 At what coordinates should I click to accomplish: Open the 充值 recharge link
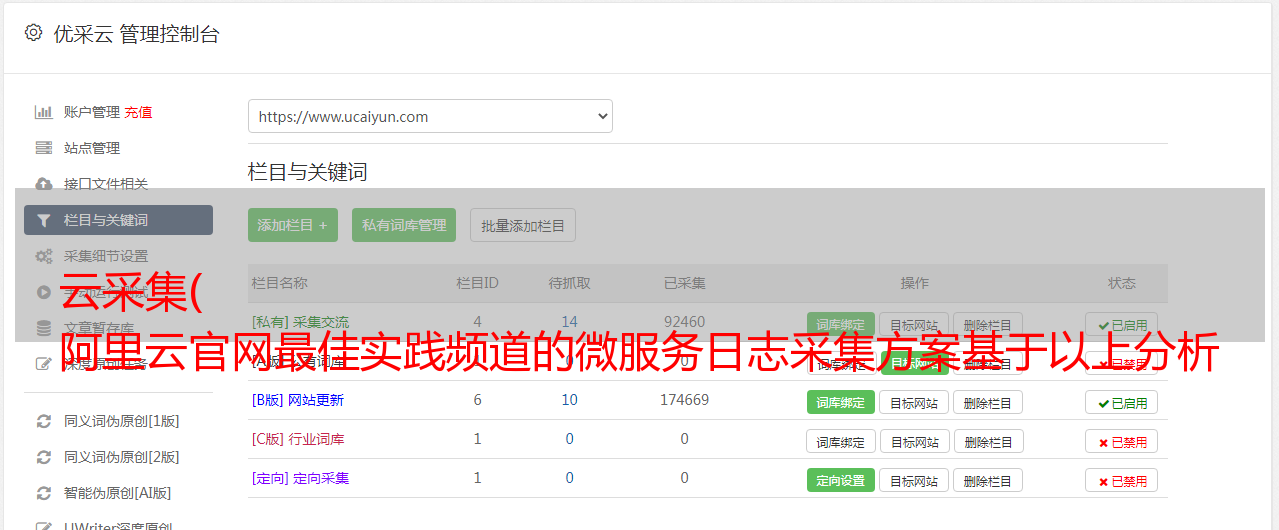coord(139,112)
